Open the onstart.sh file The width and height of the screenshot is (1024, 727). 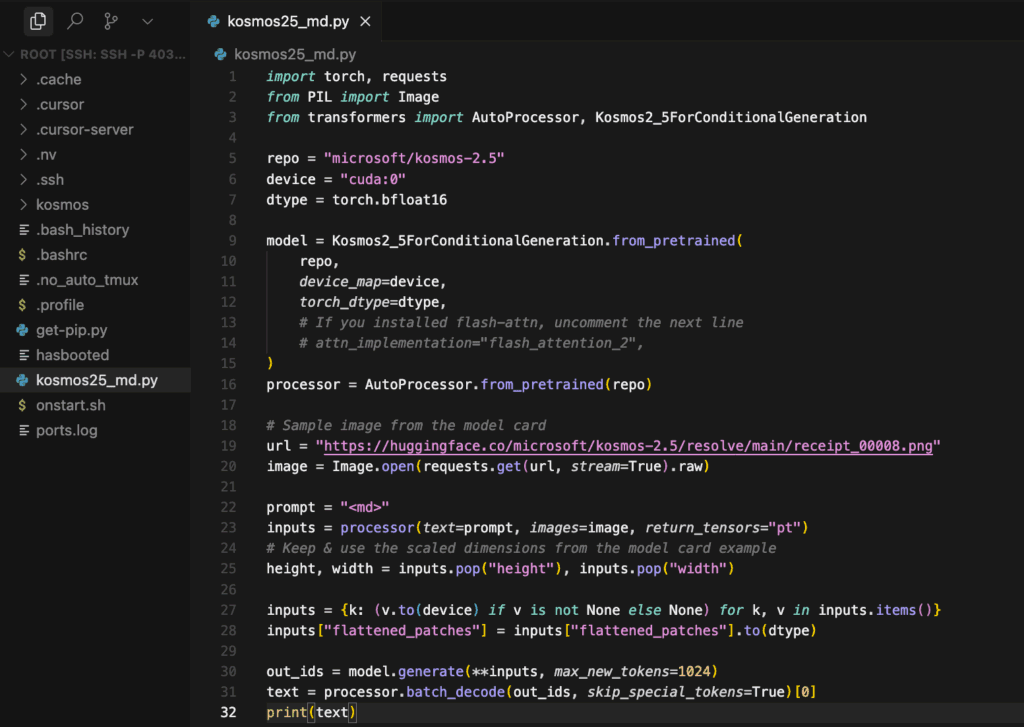point(95,405)
